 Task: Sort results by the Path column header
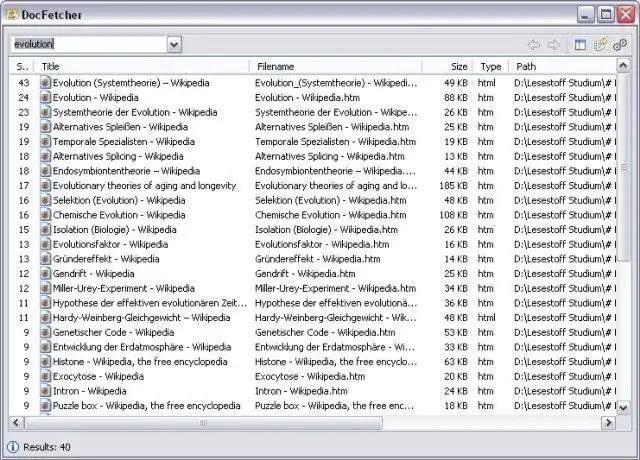(x=563, y=67)
